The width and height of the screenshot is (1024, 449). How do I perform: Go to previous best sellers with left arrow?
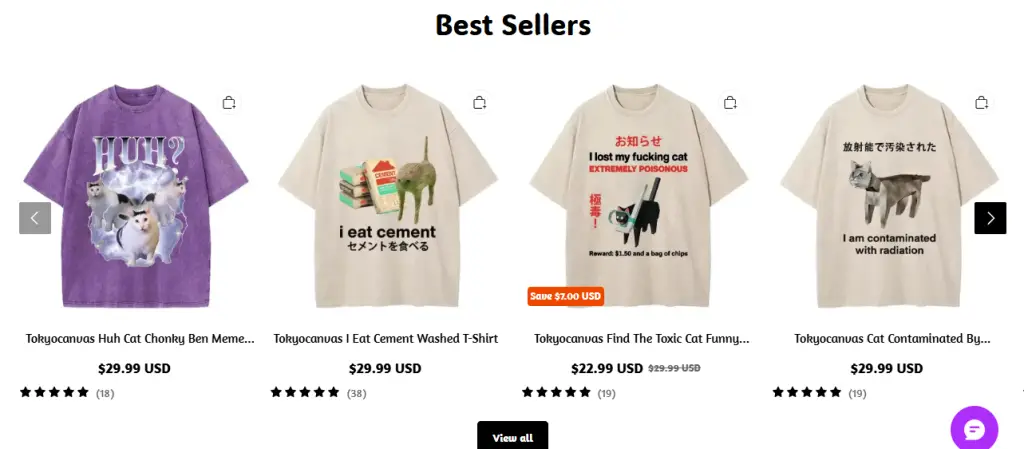coord(35,218)
